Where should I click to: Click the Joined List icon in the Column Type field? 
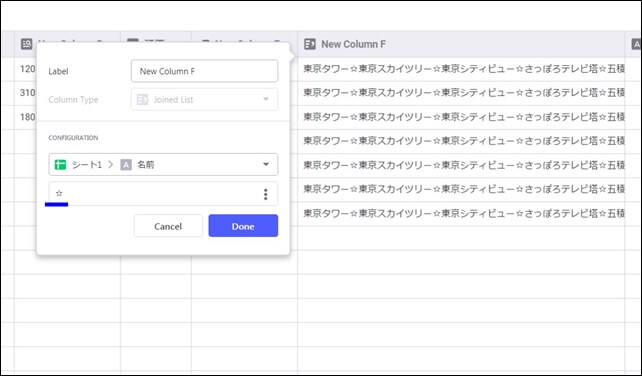pyautogui.click(x=142, y=100)
